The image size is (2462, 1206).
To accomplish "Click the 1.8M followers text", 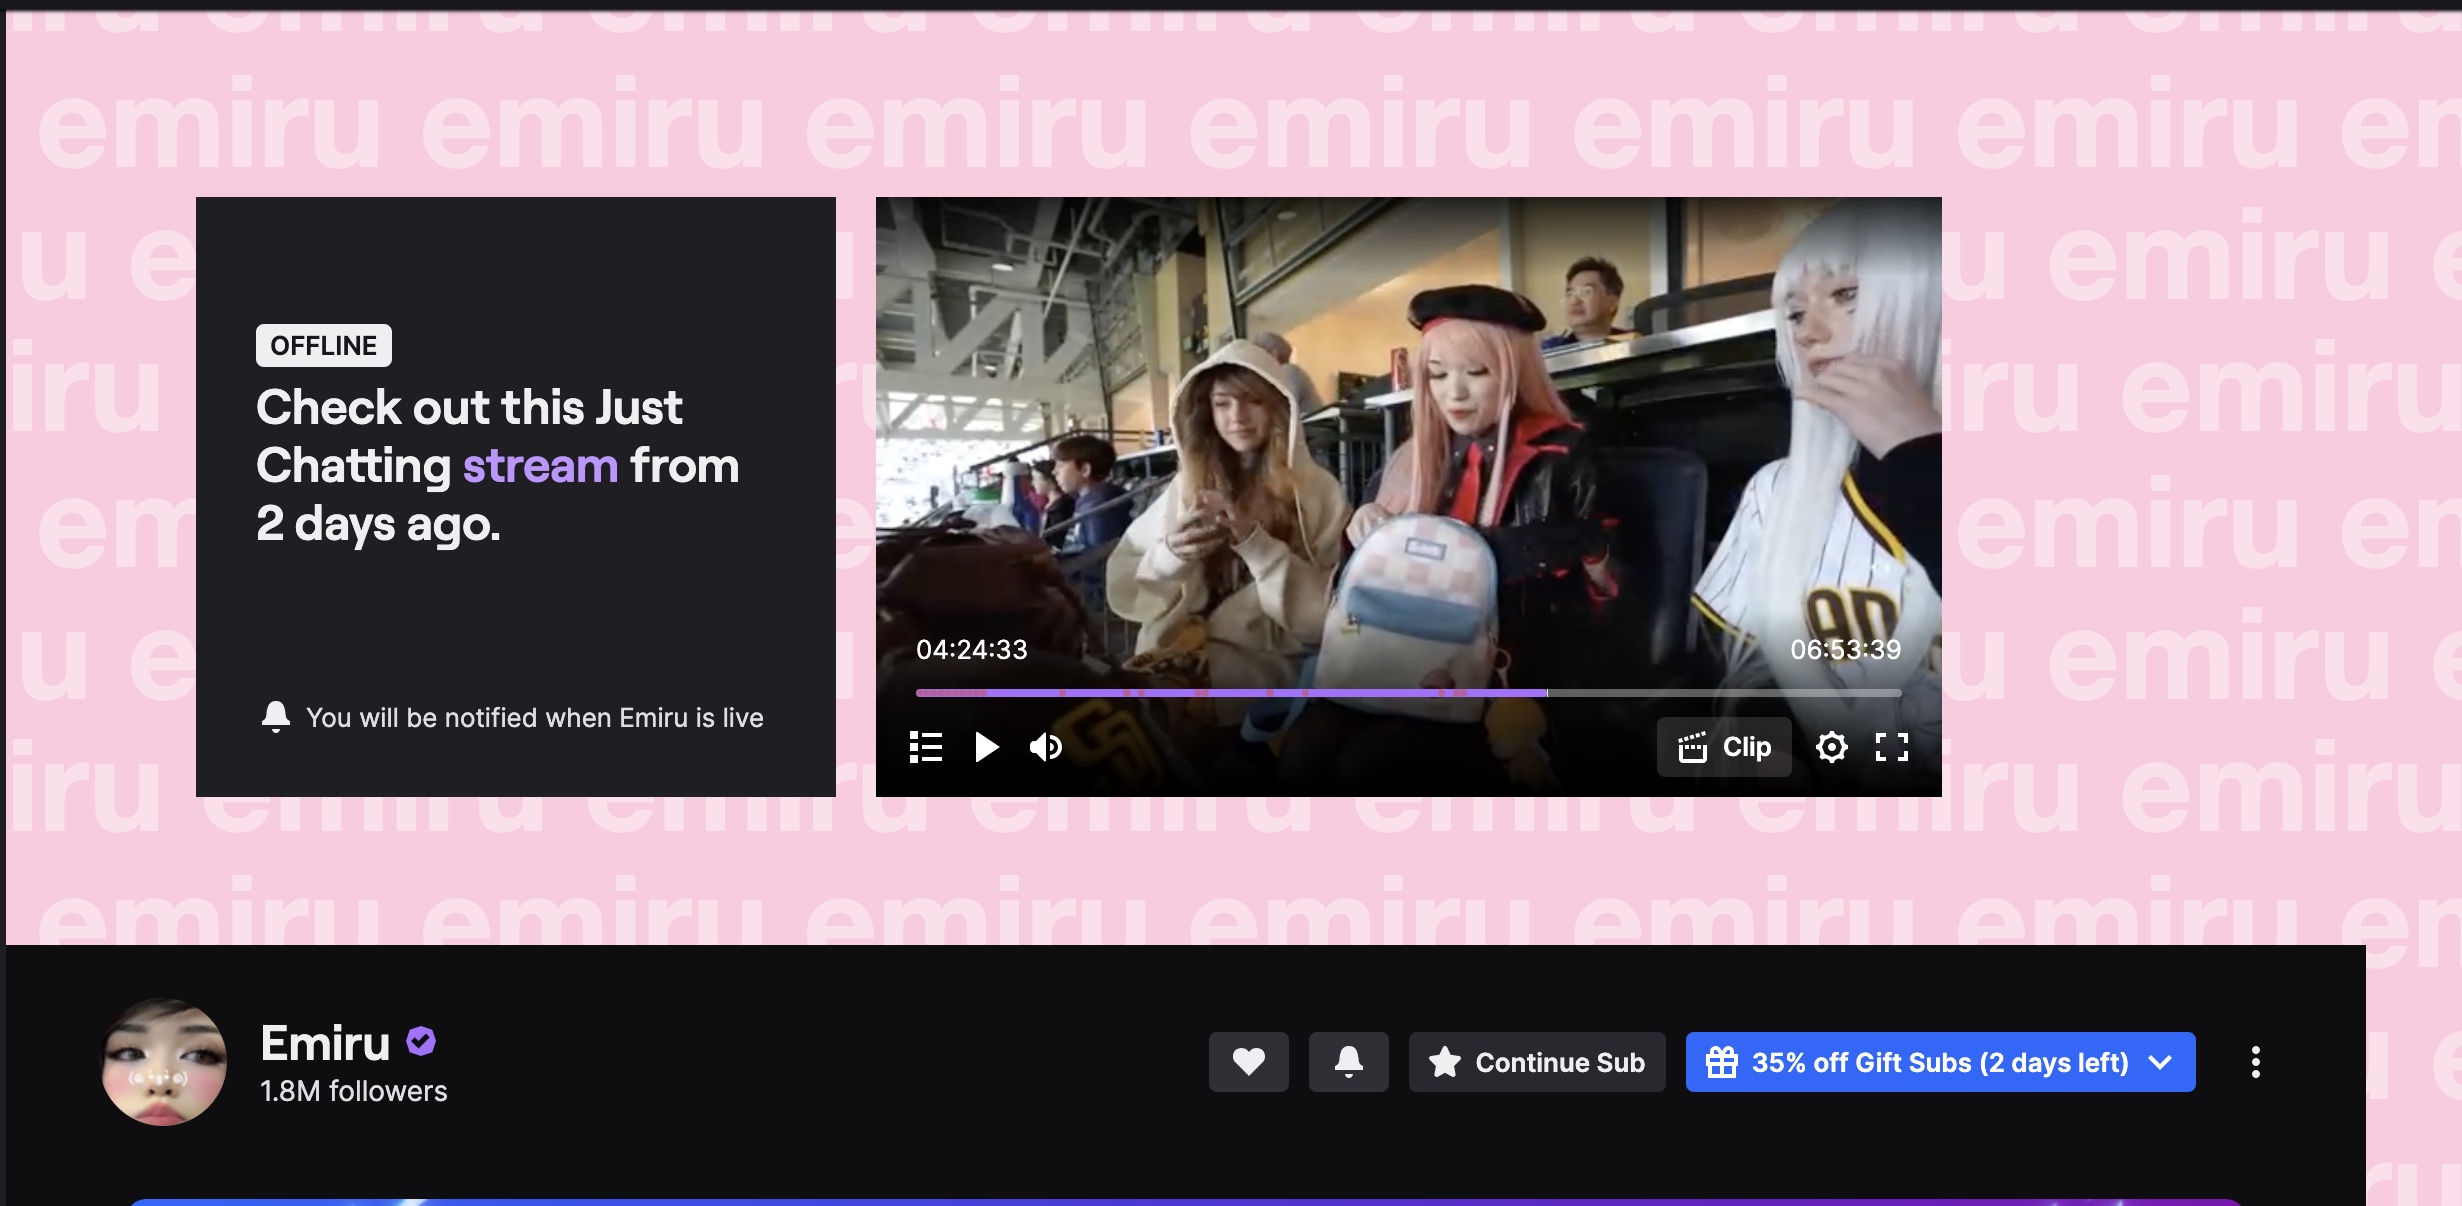I will point(354,1091).
